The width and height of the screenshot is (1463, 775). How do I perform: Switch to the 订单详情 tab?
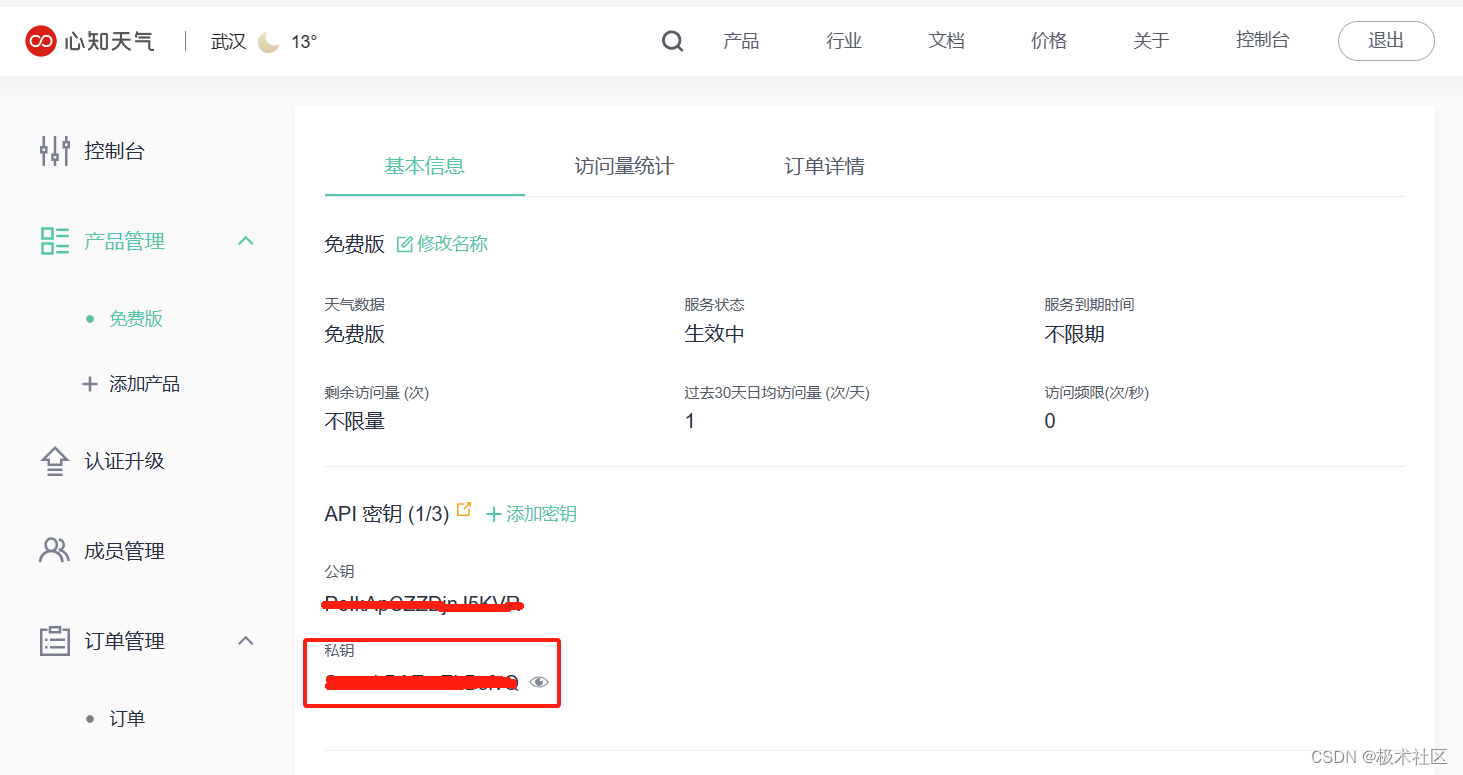825,166
